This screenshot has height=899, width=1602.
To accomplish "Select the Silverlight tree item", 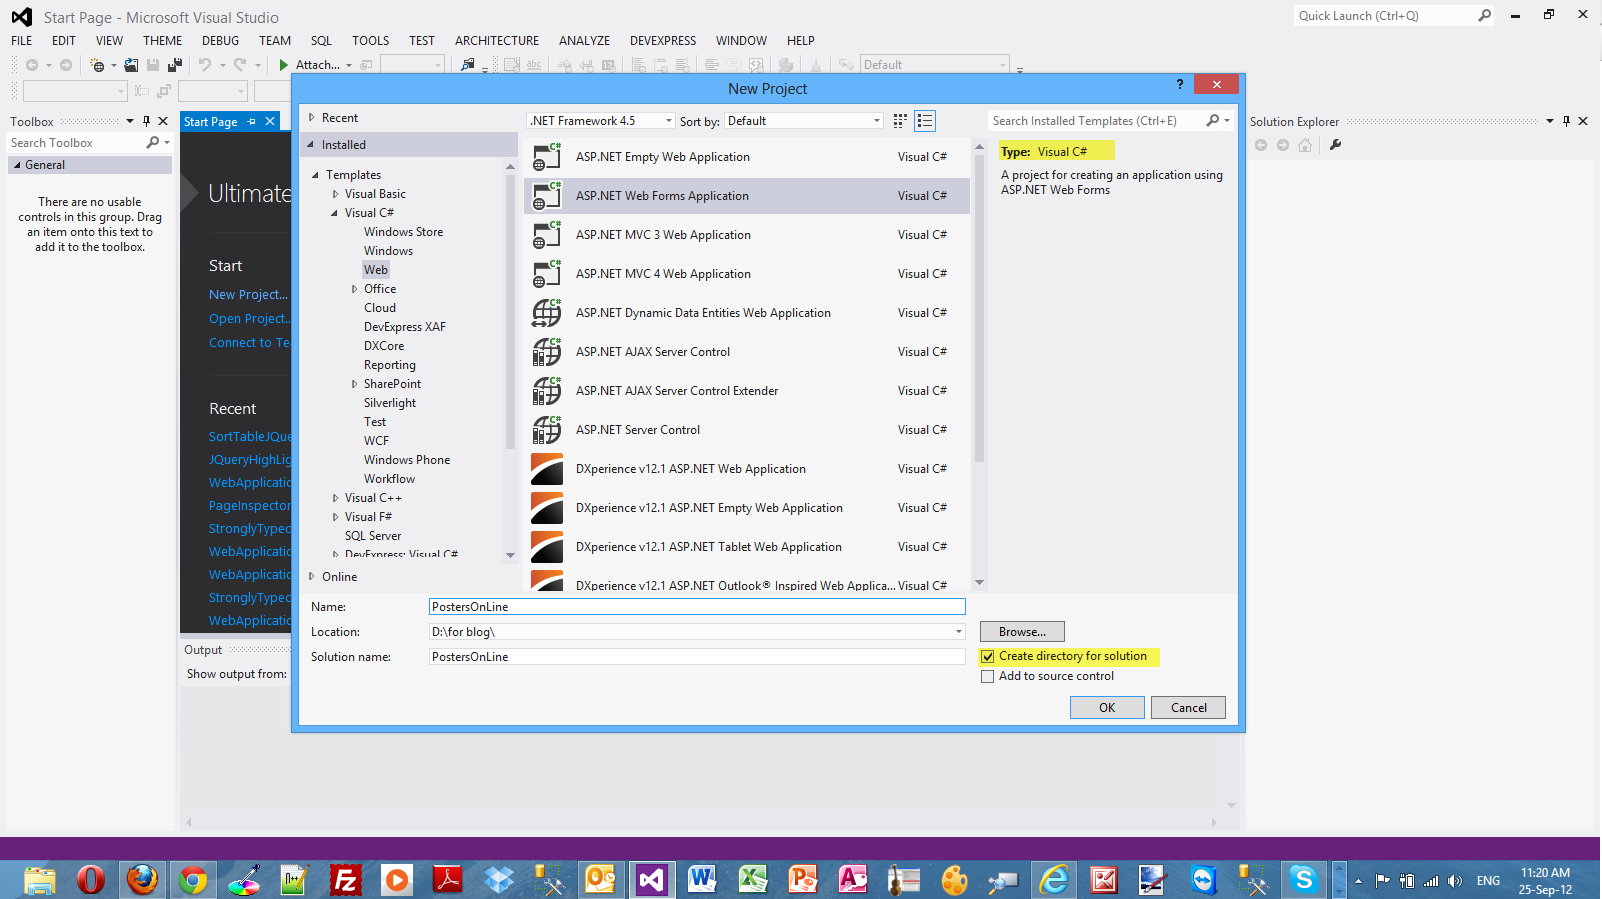I will tap(390, 403).
